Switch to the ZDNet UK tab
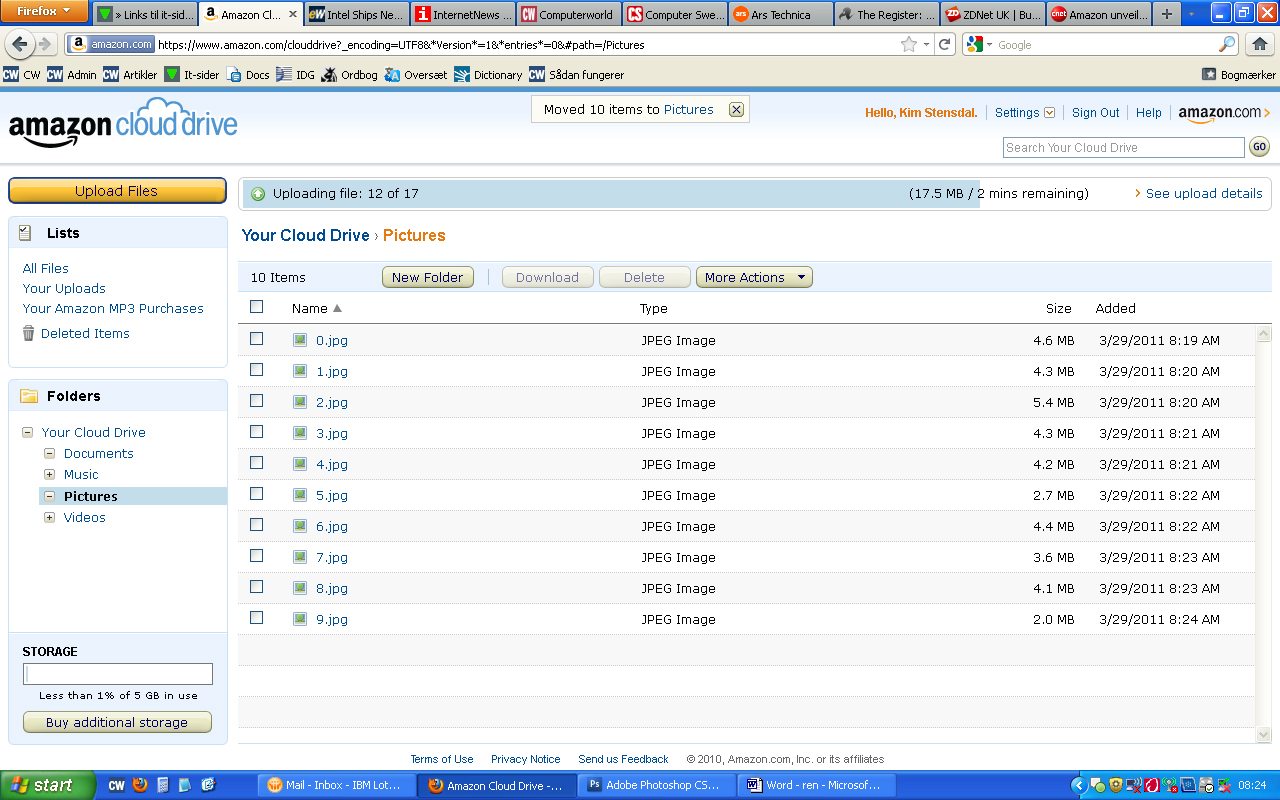 pyautogui.click(x=992, y=14)
